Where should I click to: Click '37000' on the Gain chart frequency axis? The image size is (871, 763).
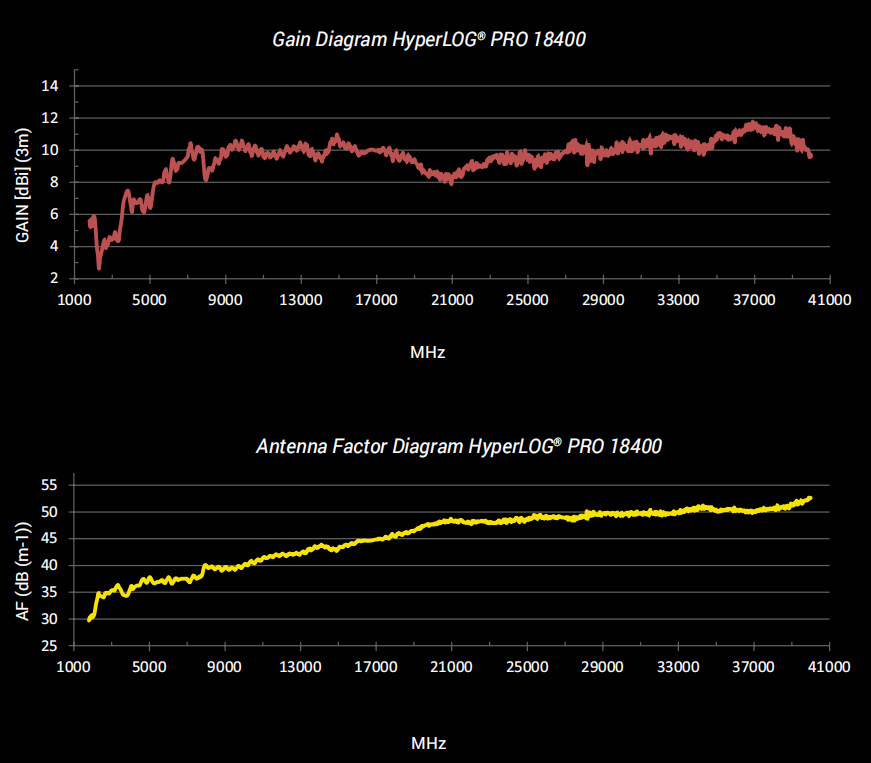coord(754,300)
